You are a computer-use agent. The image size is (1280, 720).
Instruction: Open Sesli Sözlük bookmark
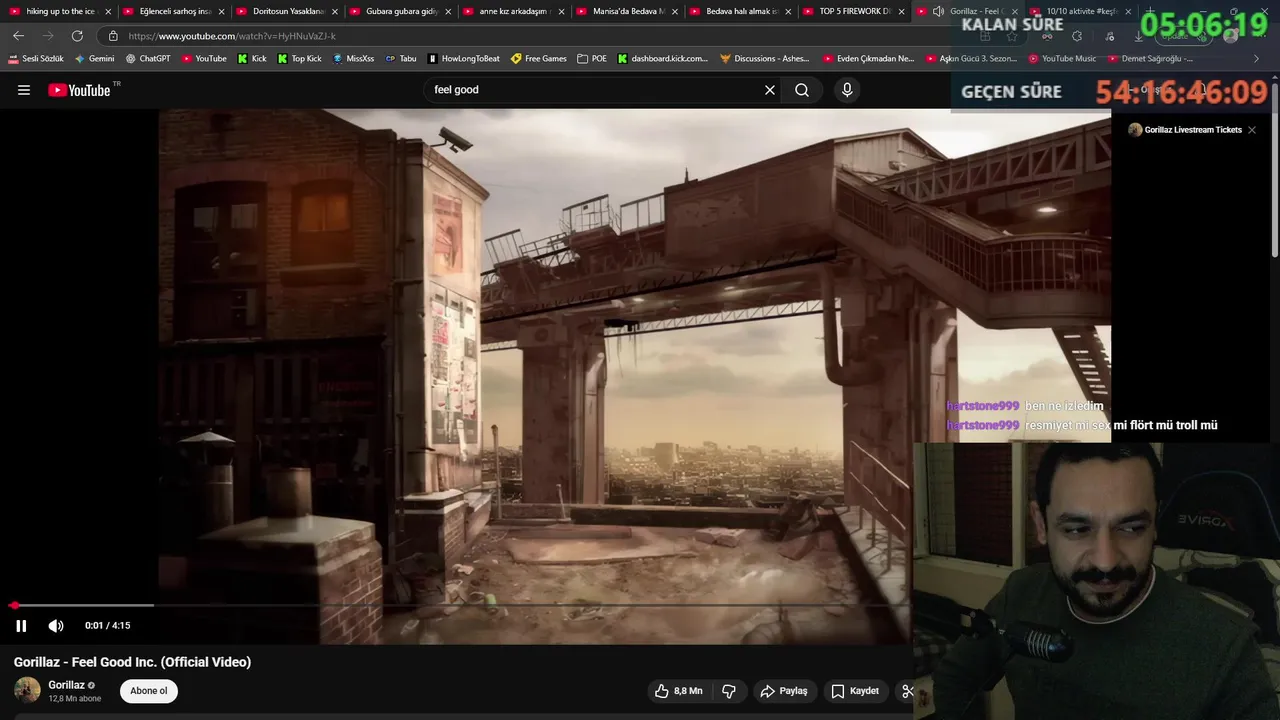[x=36, y=59]
